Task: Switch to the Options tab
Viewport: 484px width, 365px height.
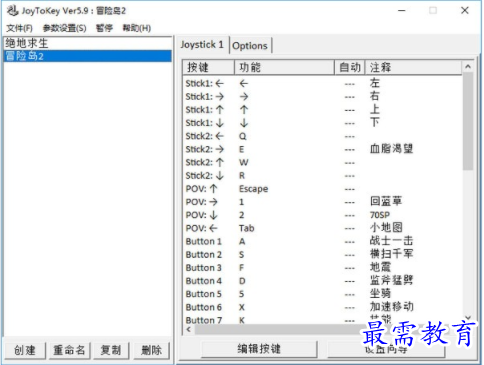Action: click(x=250, y=46)
